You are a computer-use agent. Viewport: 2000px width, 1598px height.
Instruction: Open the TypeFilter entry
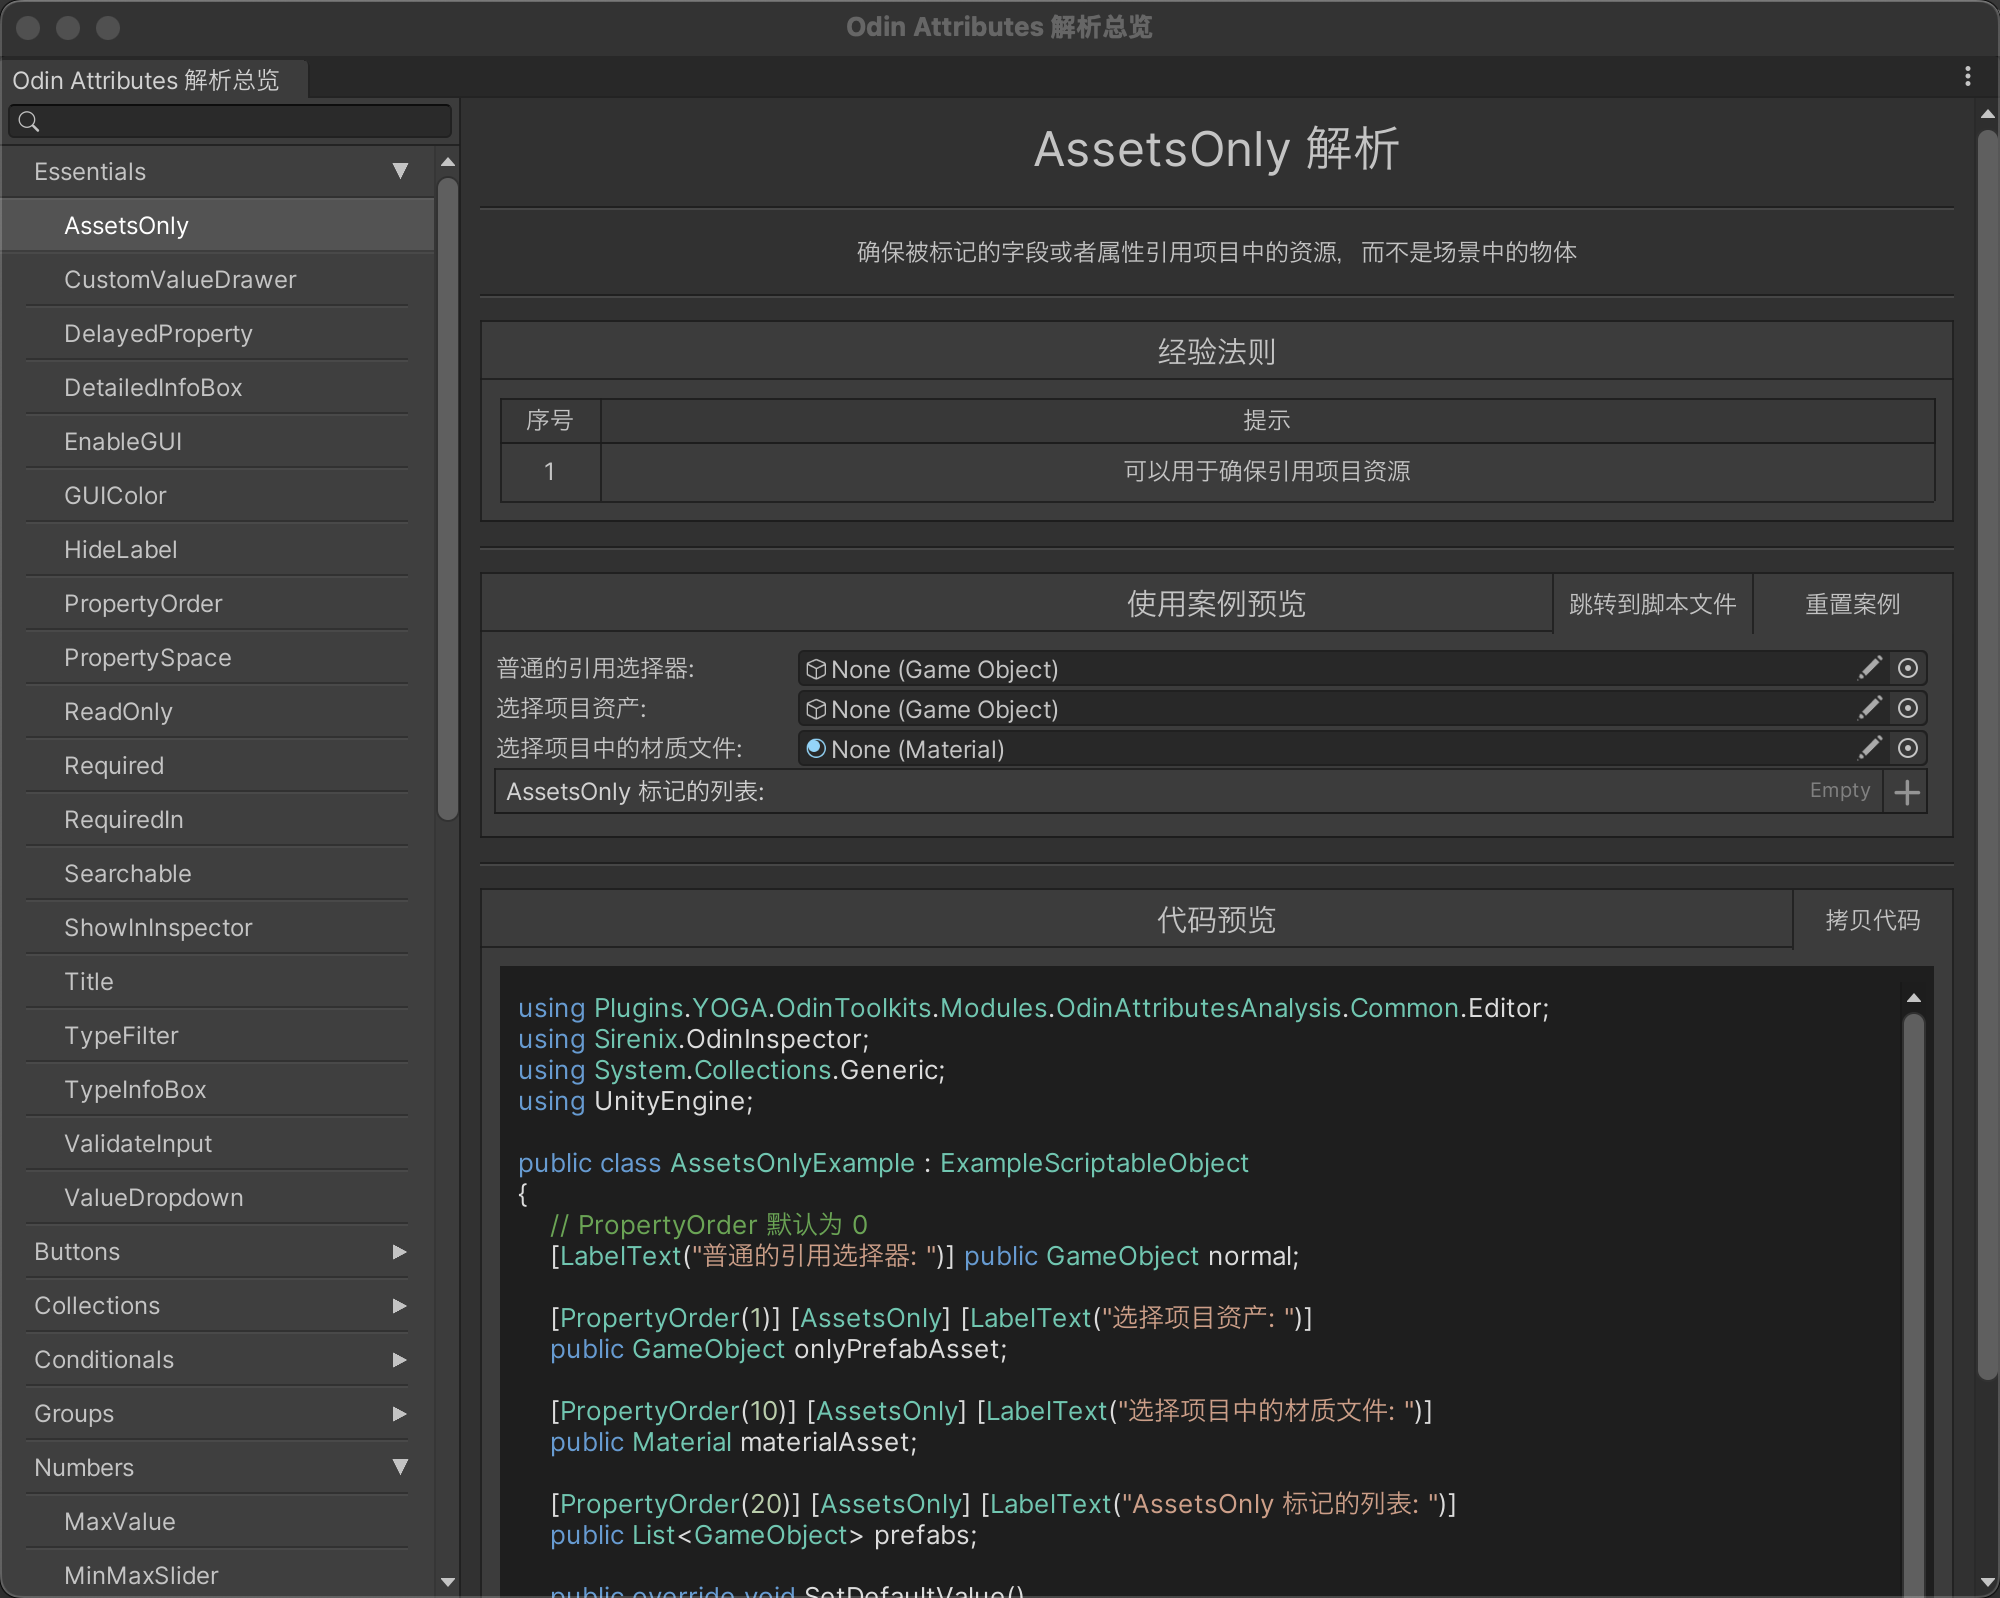218,1035
